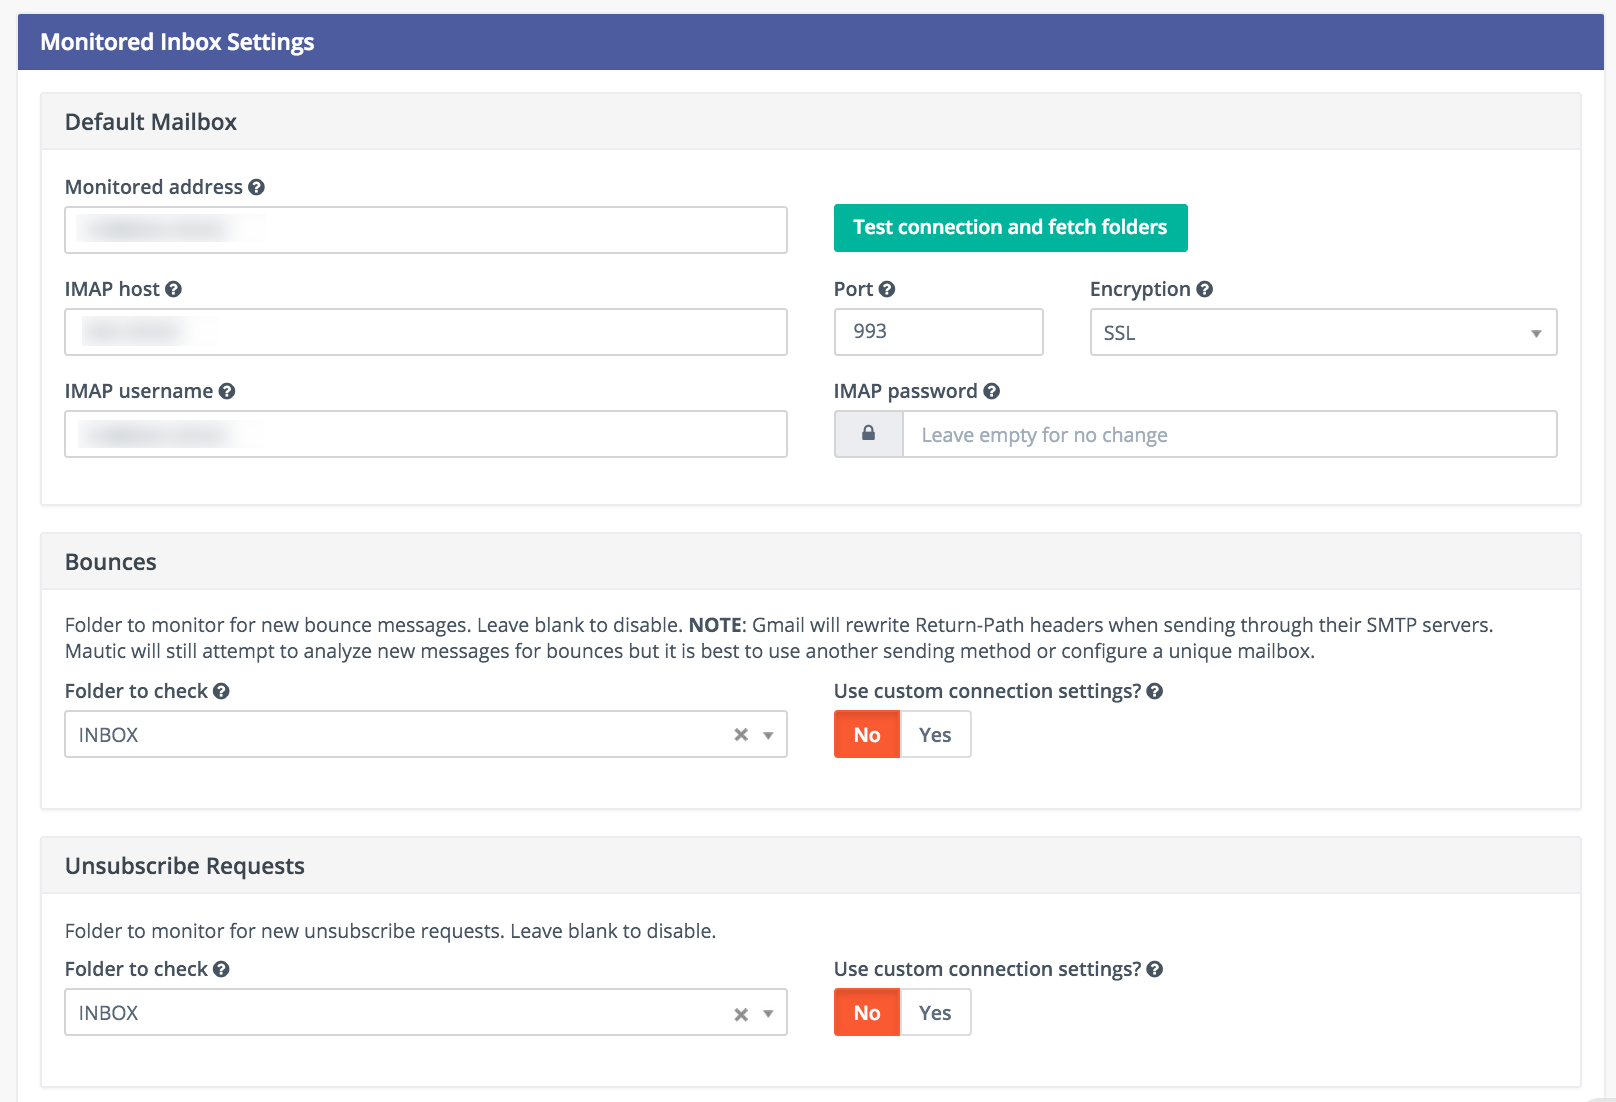Select No for Bounces custom connection settings

(866, 735)
